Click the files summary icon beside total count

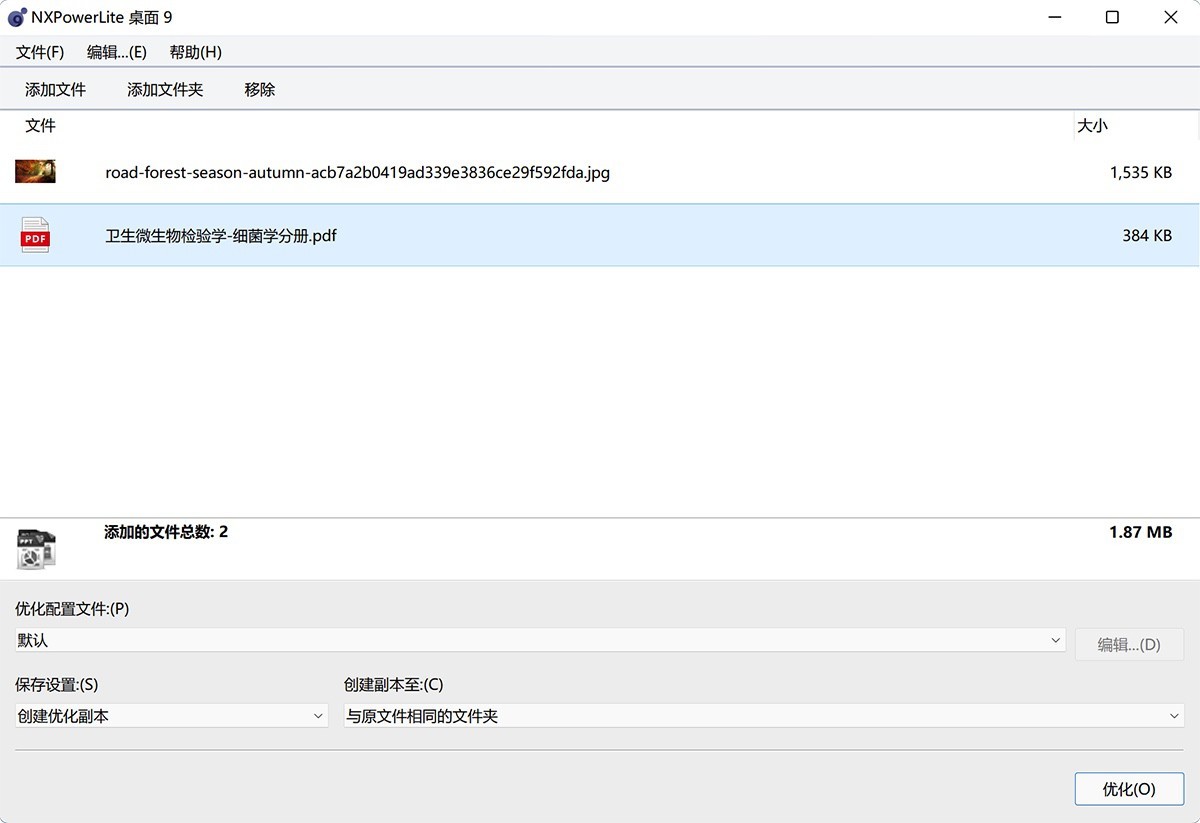click(x=36, y=548)
